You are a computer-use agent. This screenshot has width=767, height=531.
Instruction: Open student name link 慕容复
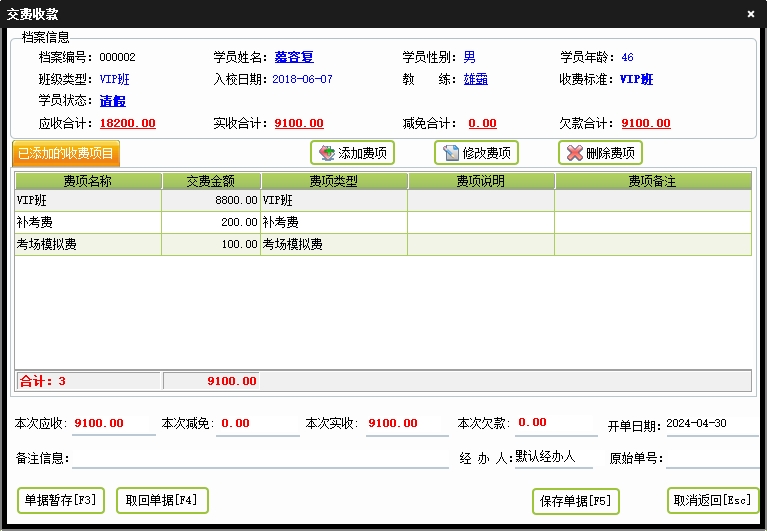(294, 57)
